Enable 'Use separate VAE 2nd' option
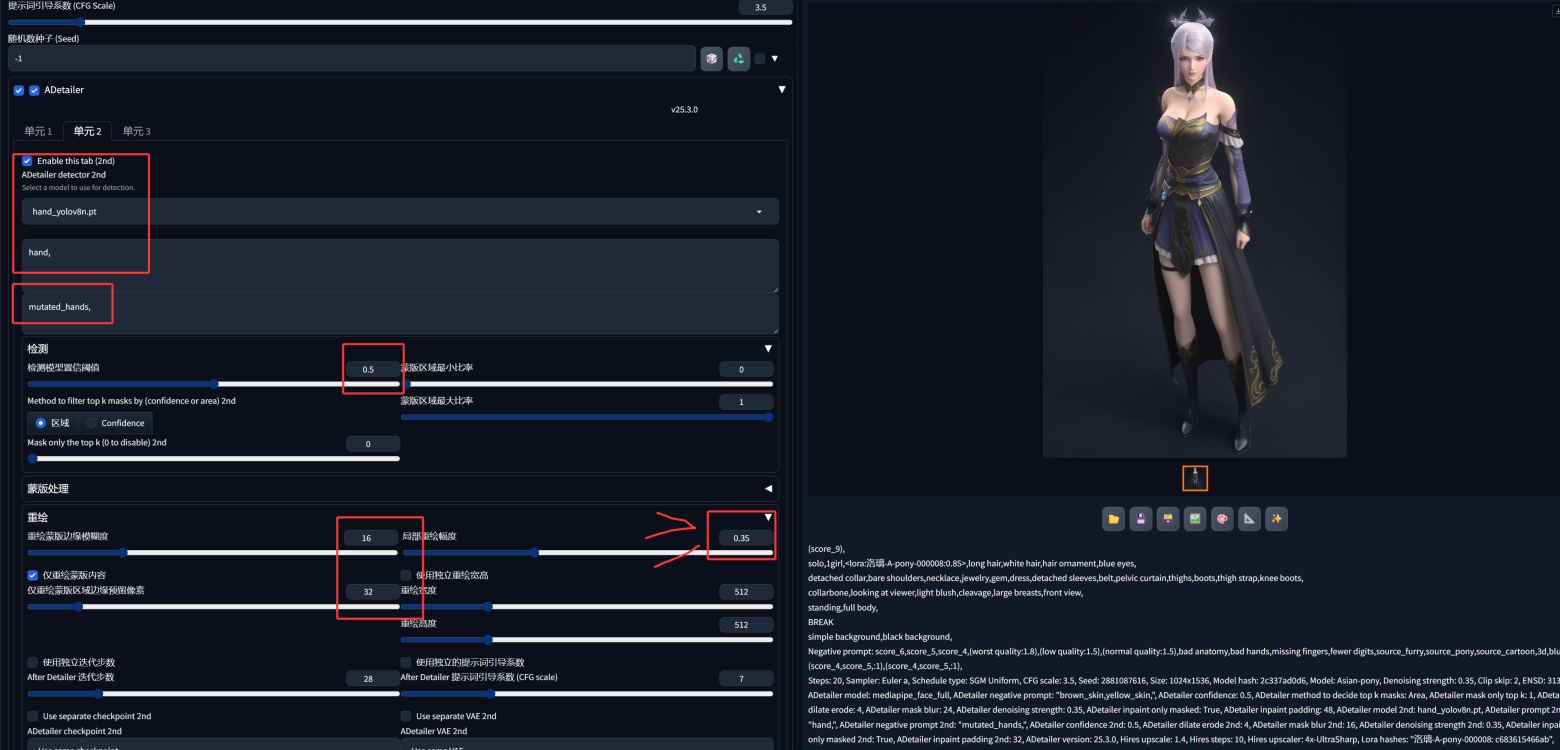The width and height of the screenshot is (1560, 750). [406, 716]
